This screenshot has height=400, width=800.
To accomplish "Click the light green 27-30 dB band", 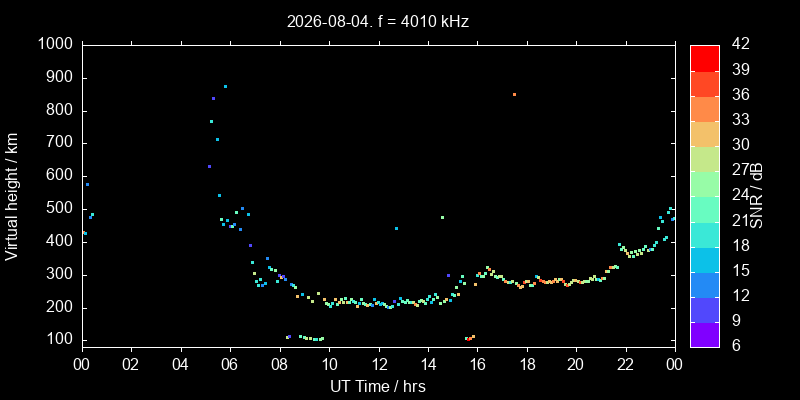I will click(705, 159).
